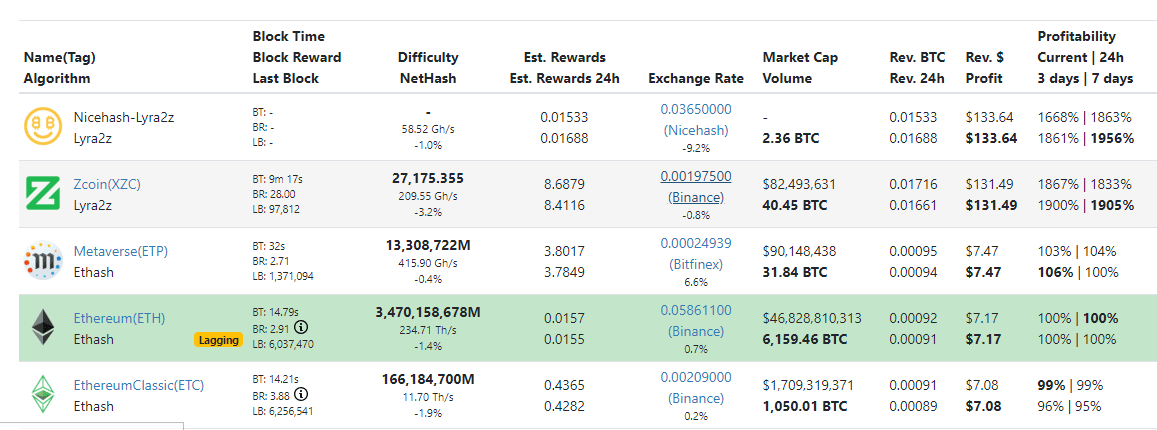Click Binance link in EthereumClassic row
Image resolution: width=1157 pixels, height=430 pixels.
[x=695, y=398]
